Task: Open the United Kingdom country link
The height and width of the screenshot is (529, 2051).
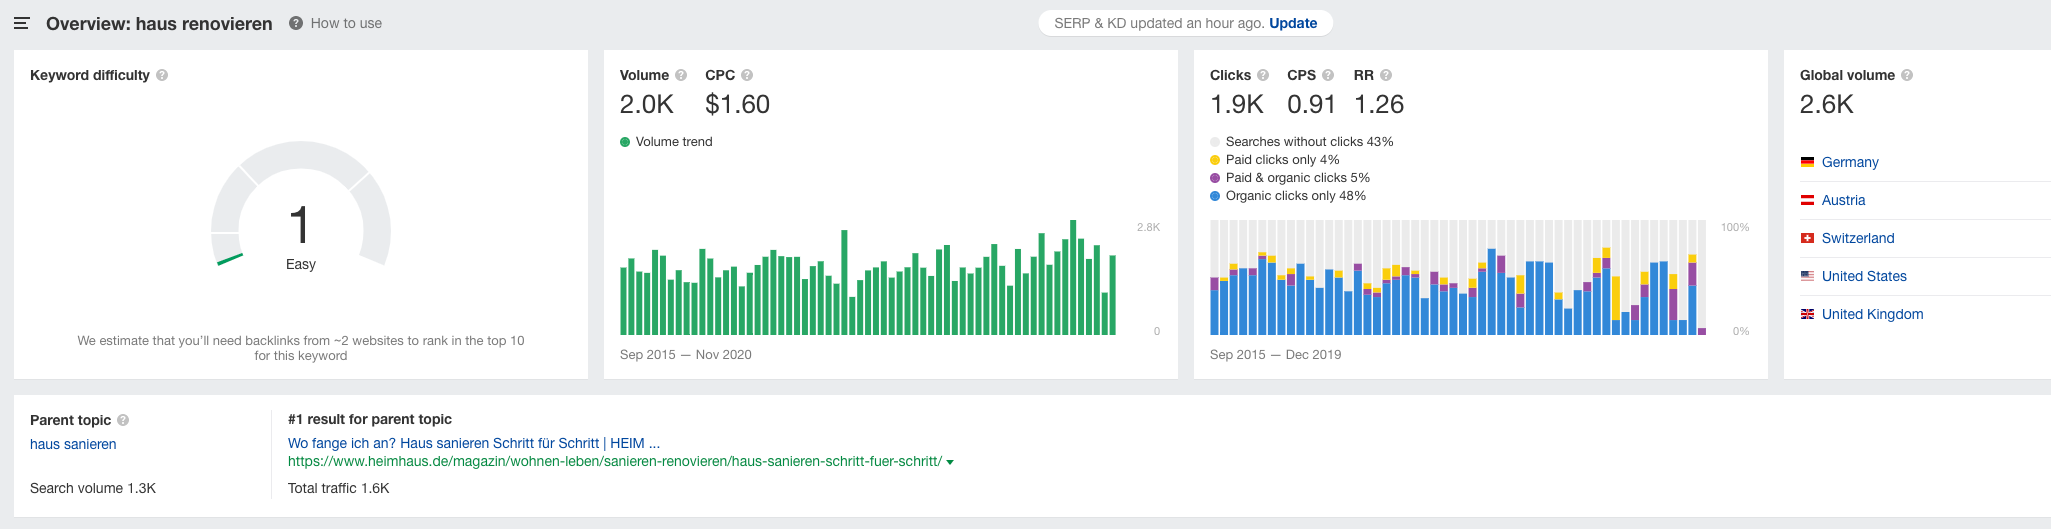Action: (1872, 314)
